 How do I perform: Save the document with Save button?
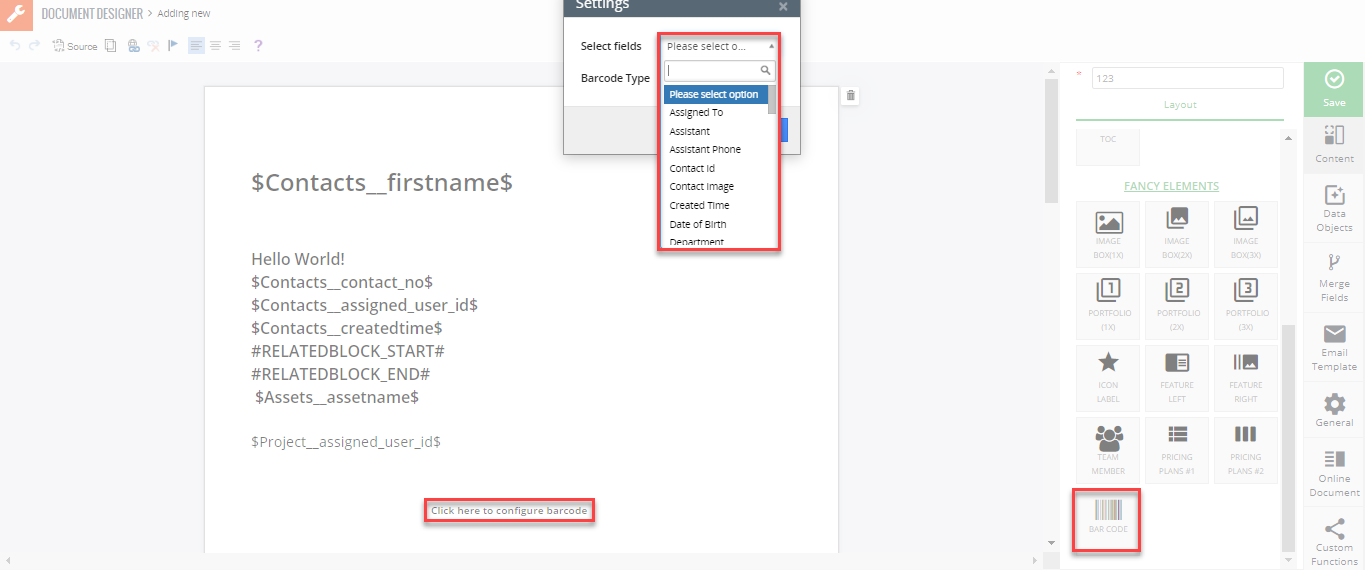coord(1334,88)
